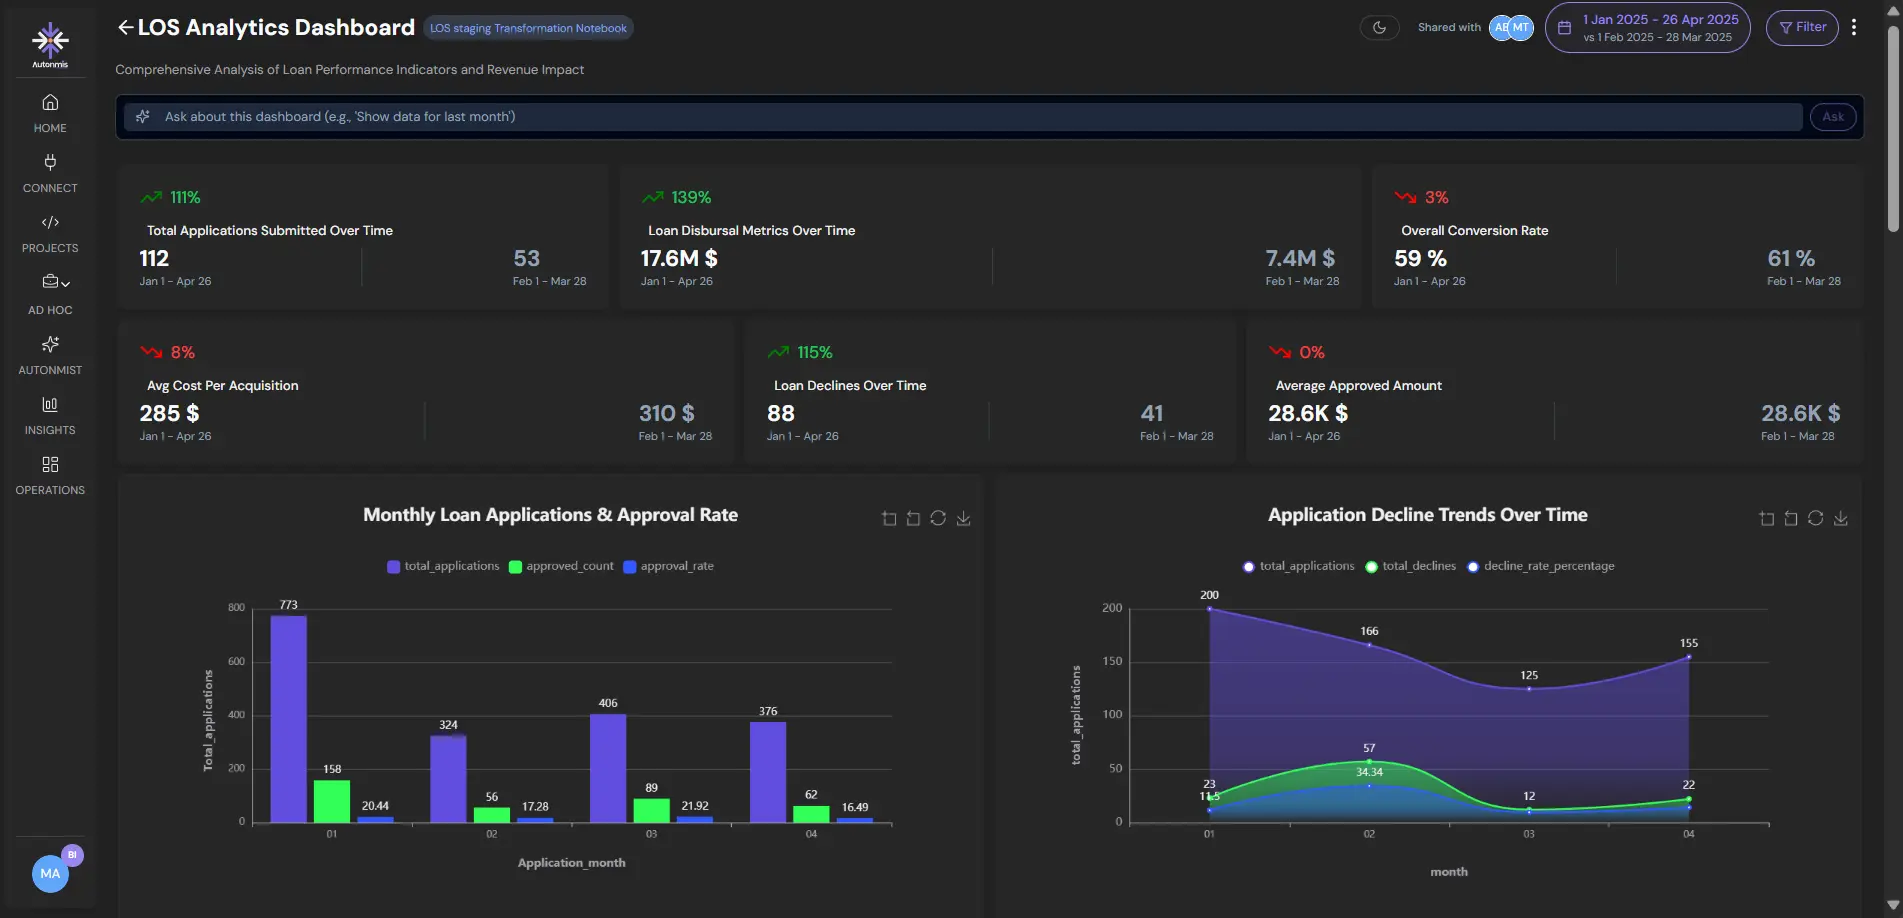Navigate to Operations in sidebar
Screen dimensions: 1903x918
coord(50,475)
